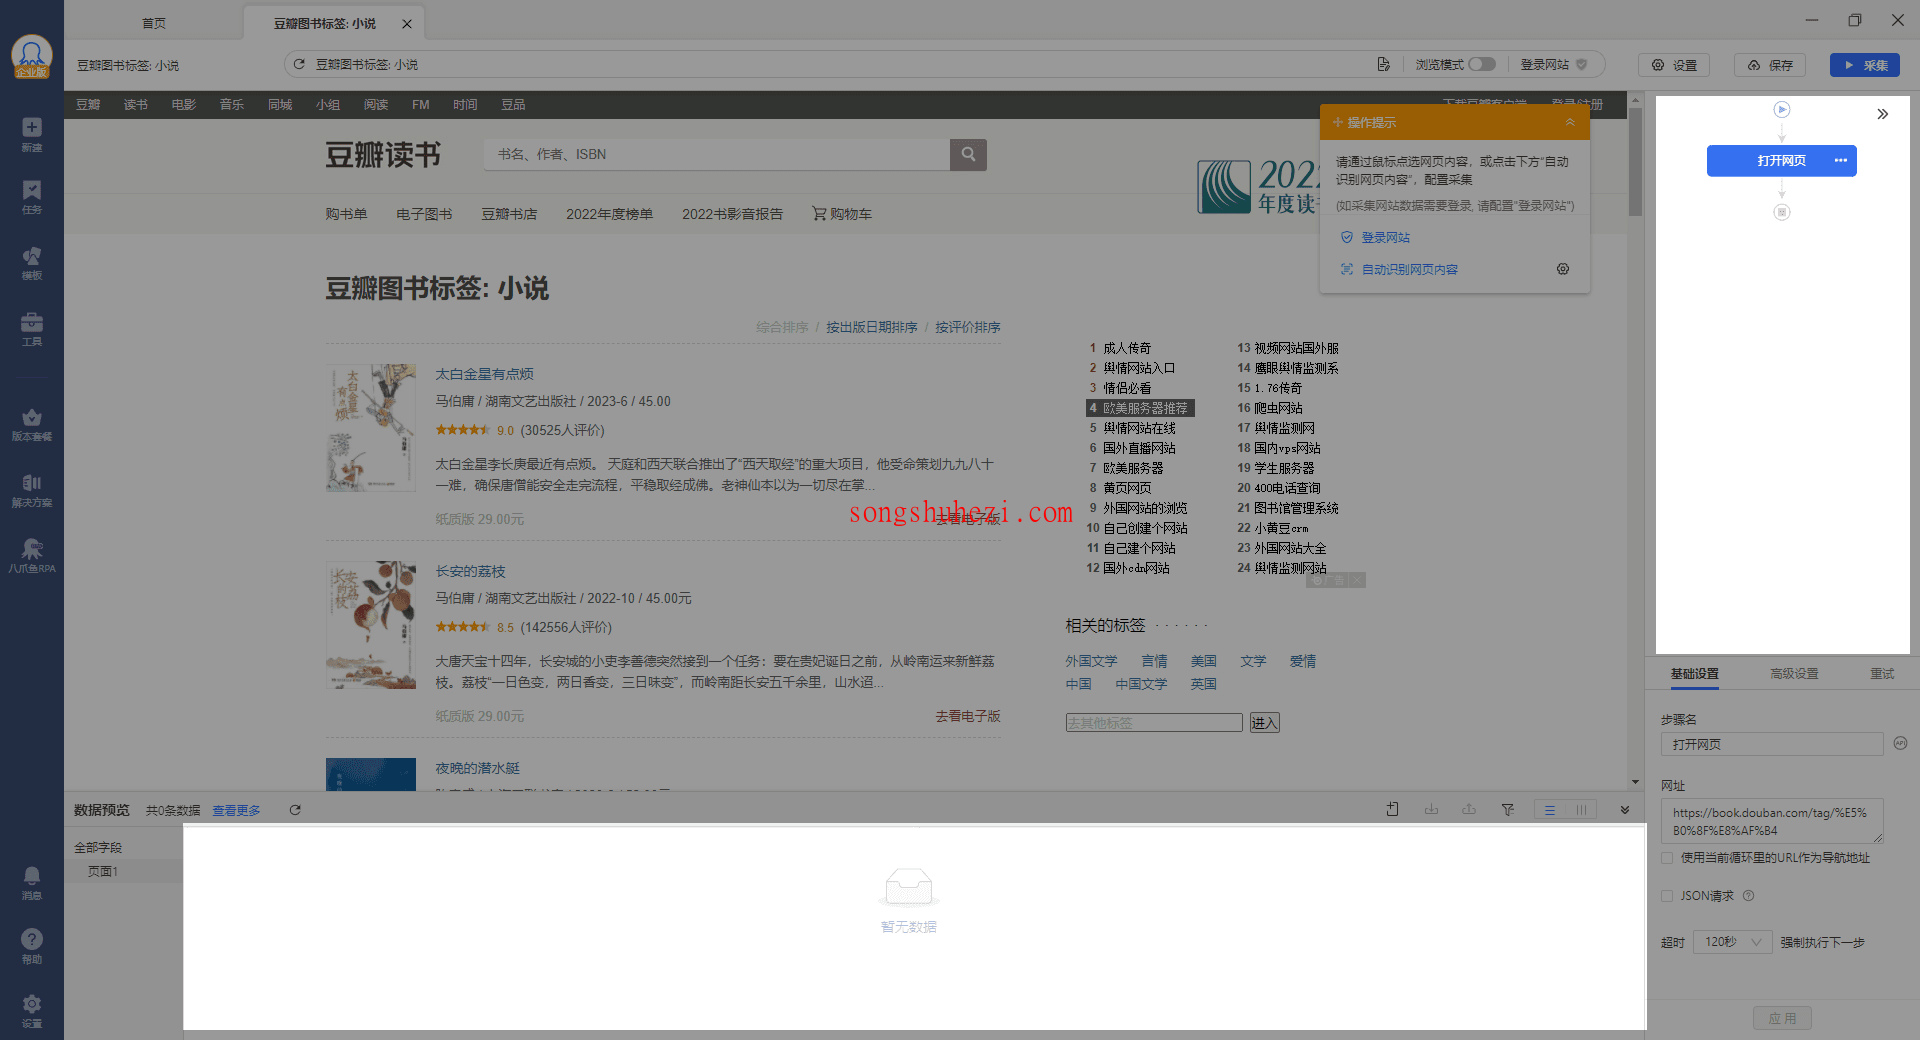Open the 基础设置 tab
The height and width of the screenshot is (1040, 1920).
pos(1694,674)
